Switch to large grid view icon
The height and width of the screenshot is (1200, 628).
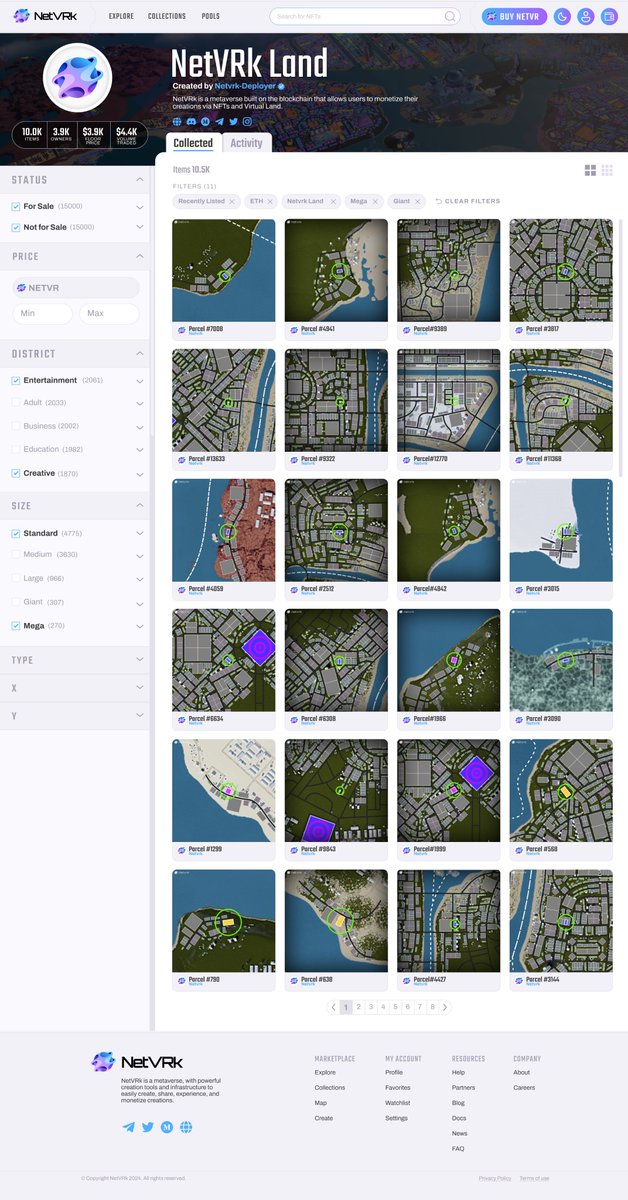tap(590, 171)
